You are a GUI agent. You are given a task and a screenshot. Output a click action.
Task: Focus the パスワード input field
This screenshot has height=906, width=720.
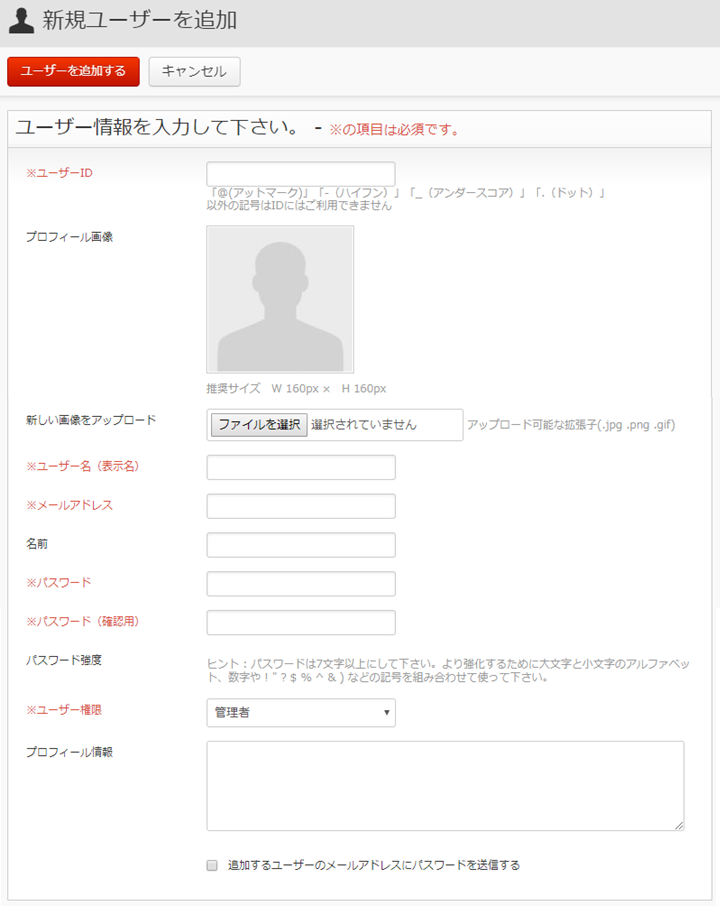point(300,583)
